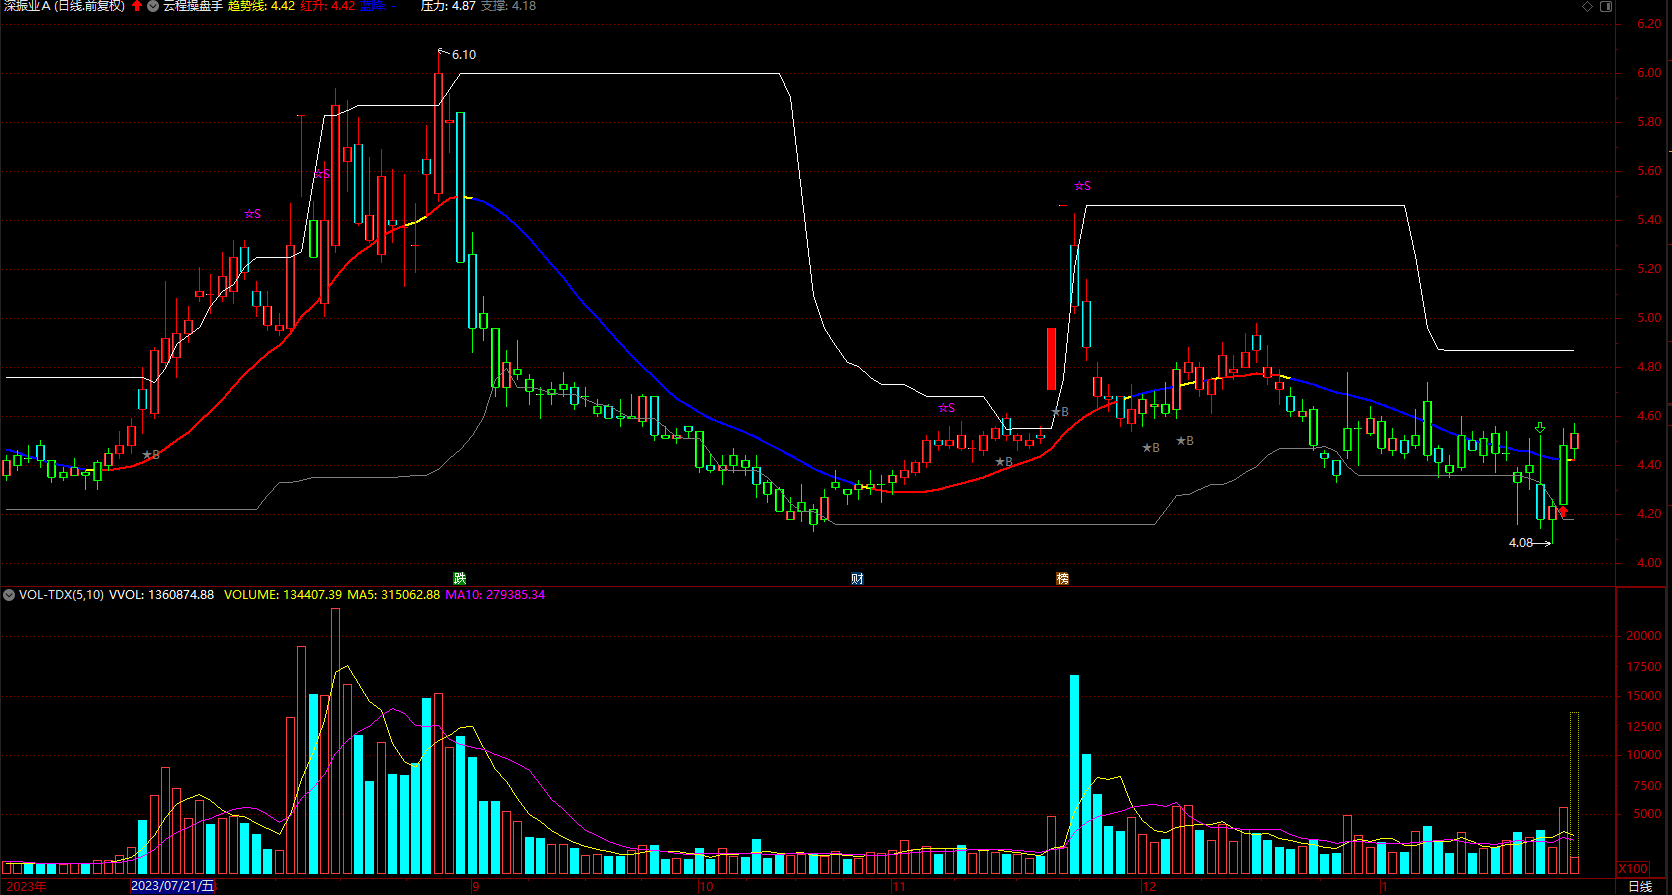Image resolution: width=1672 pixels, height=895 pixels.
Task: Switch period using 日线 button
Action: click(1640, 886)
